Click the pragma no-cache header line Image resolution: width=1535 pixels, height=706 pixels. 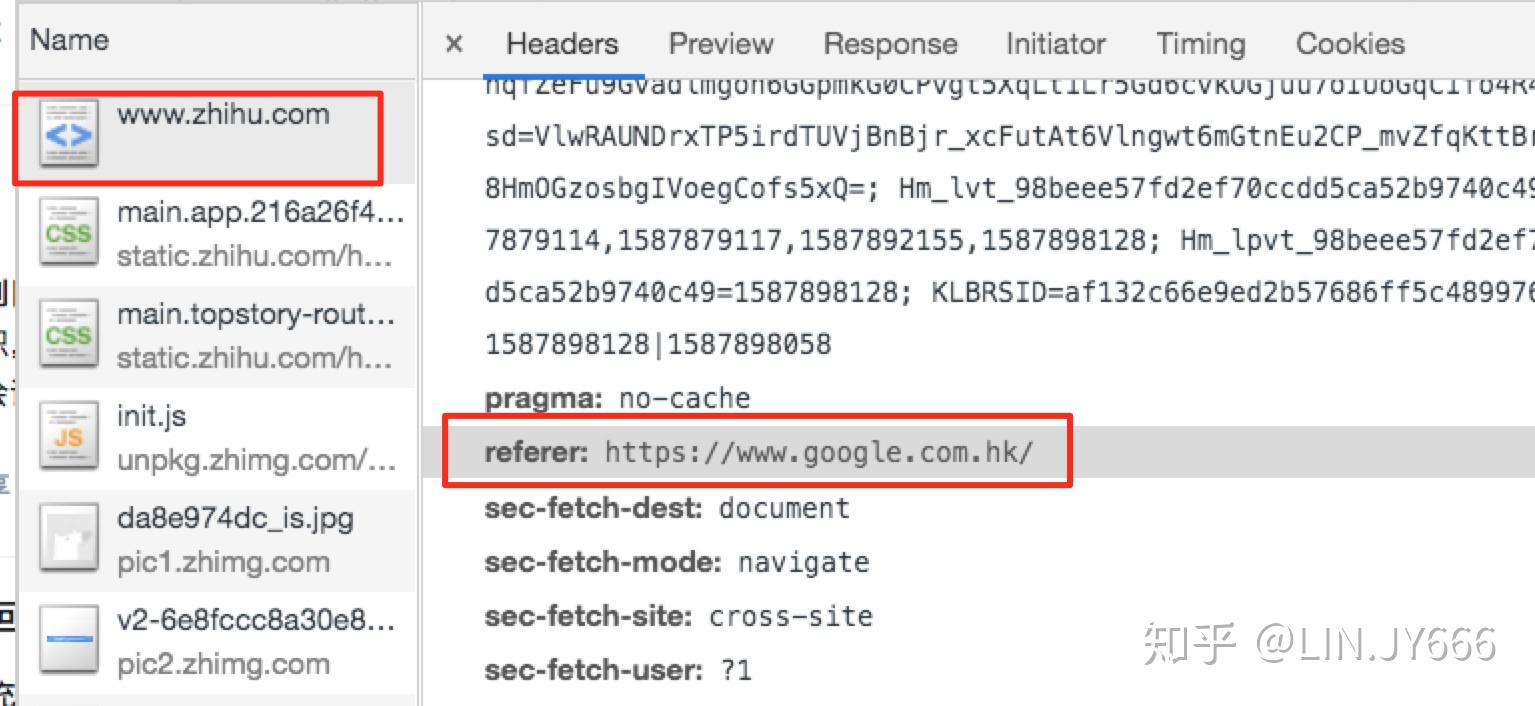point(617,398)
